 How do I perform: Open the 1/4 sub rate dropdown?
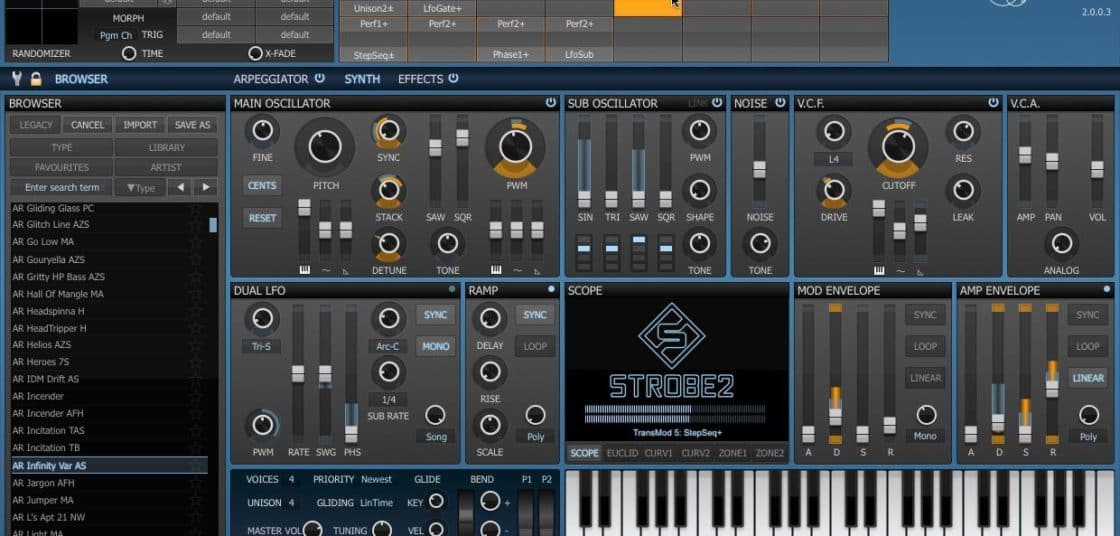(388, 399)
